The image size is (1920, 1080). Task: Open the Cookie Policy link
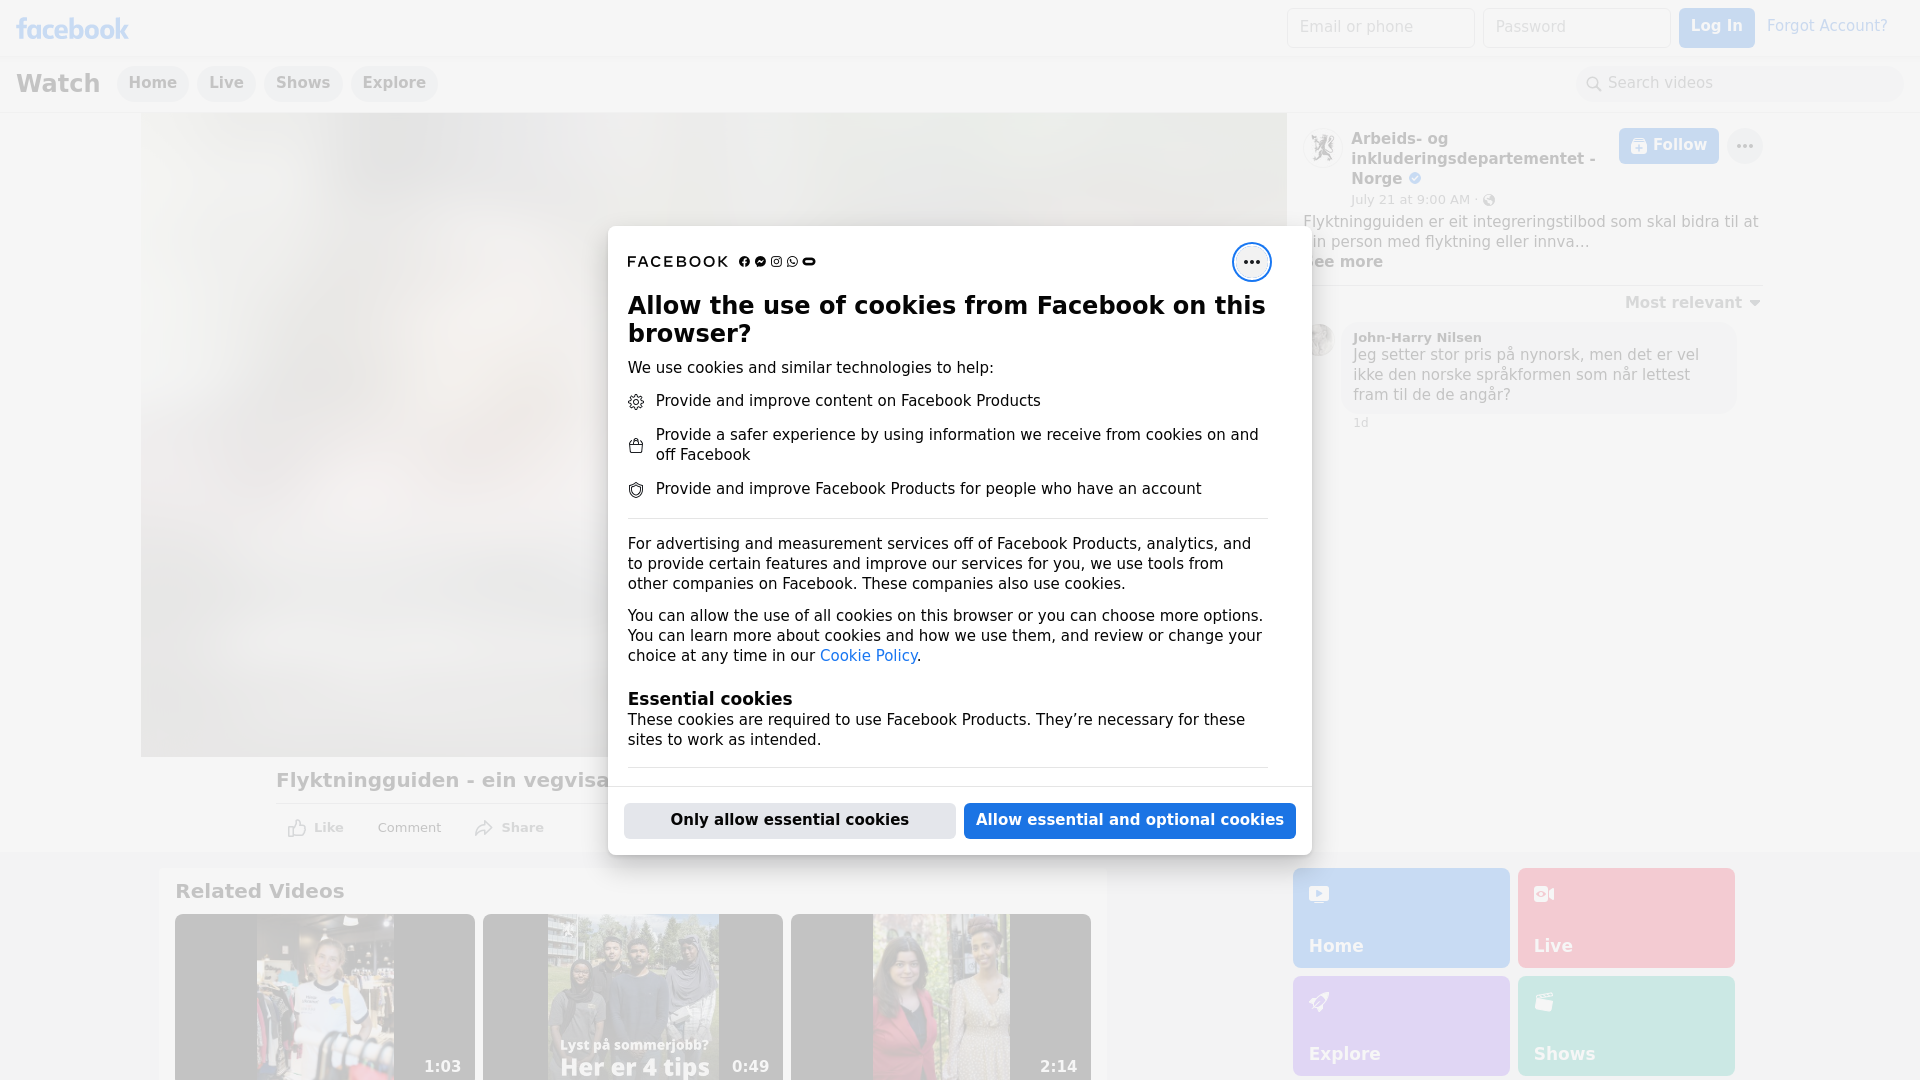coord(868,656)
